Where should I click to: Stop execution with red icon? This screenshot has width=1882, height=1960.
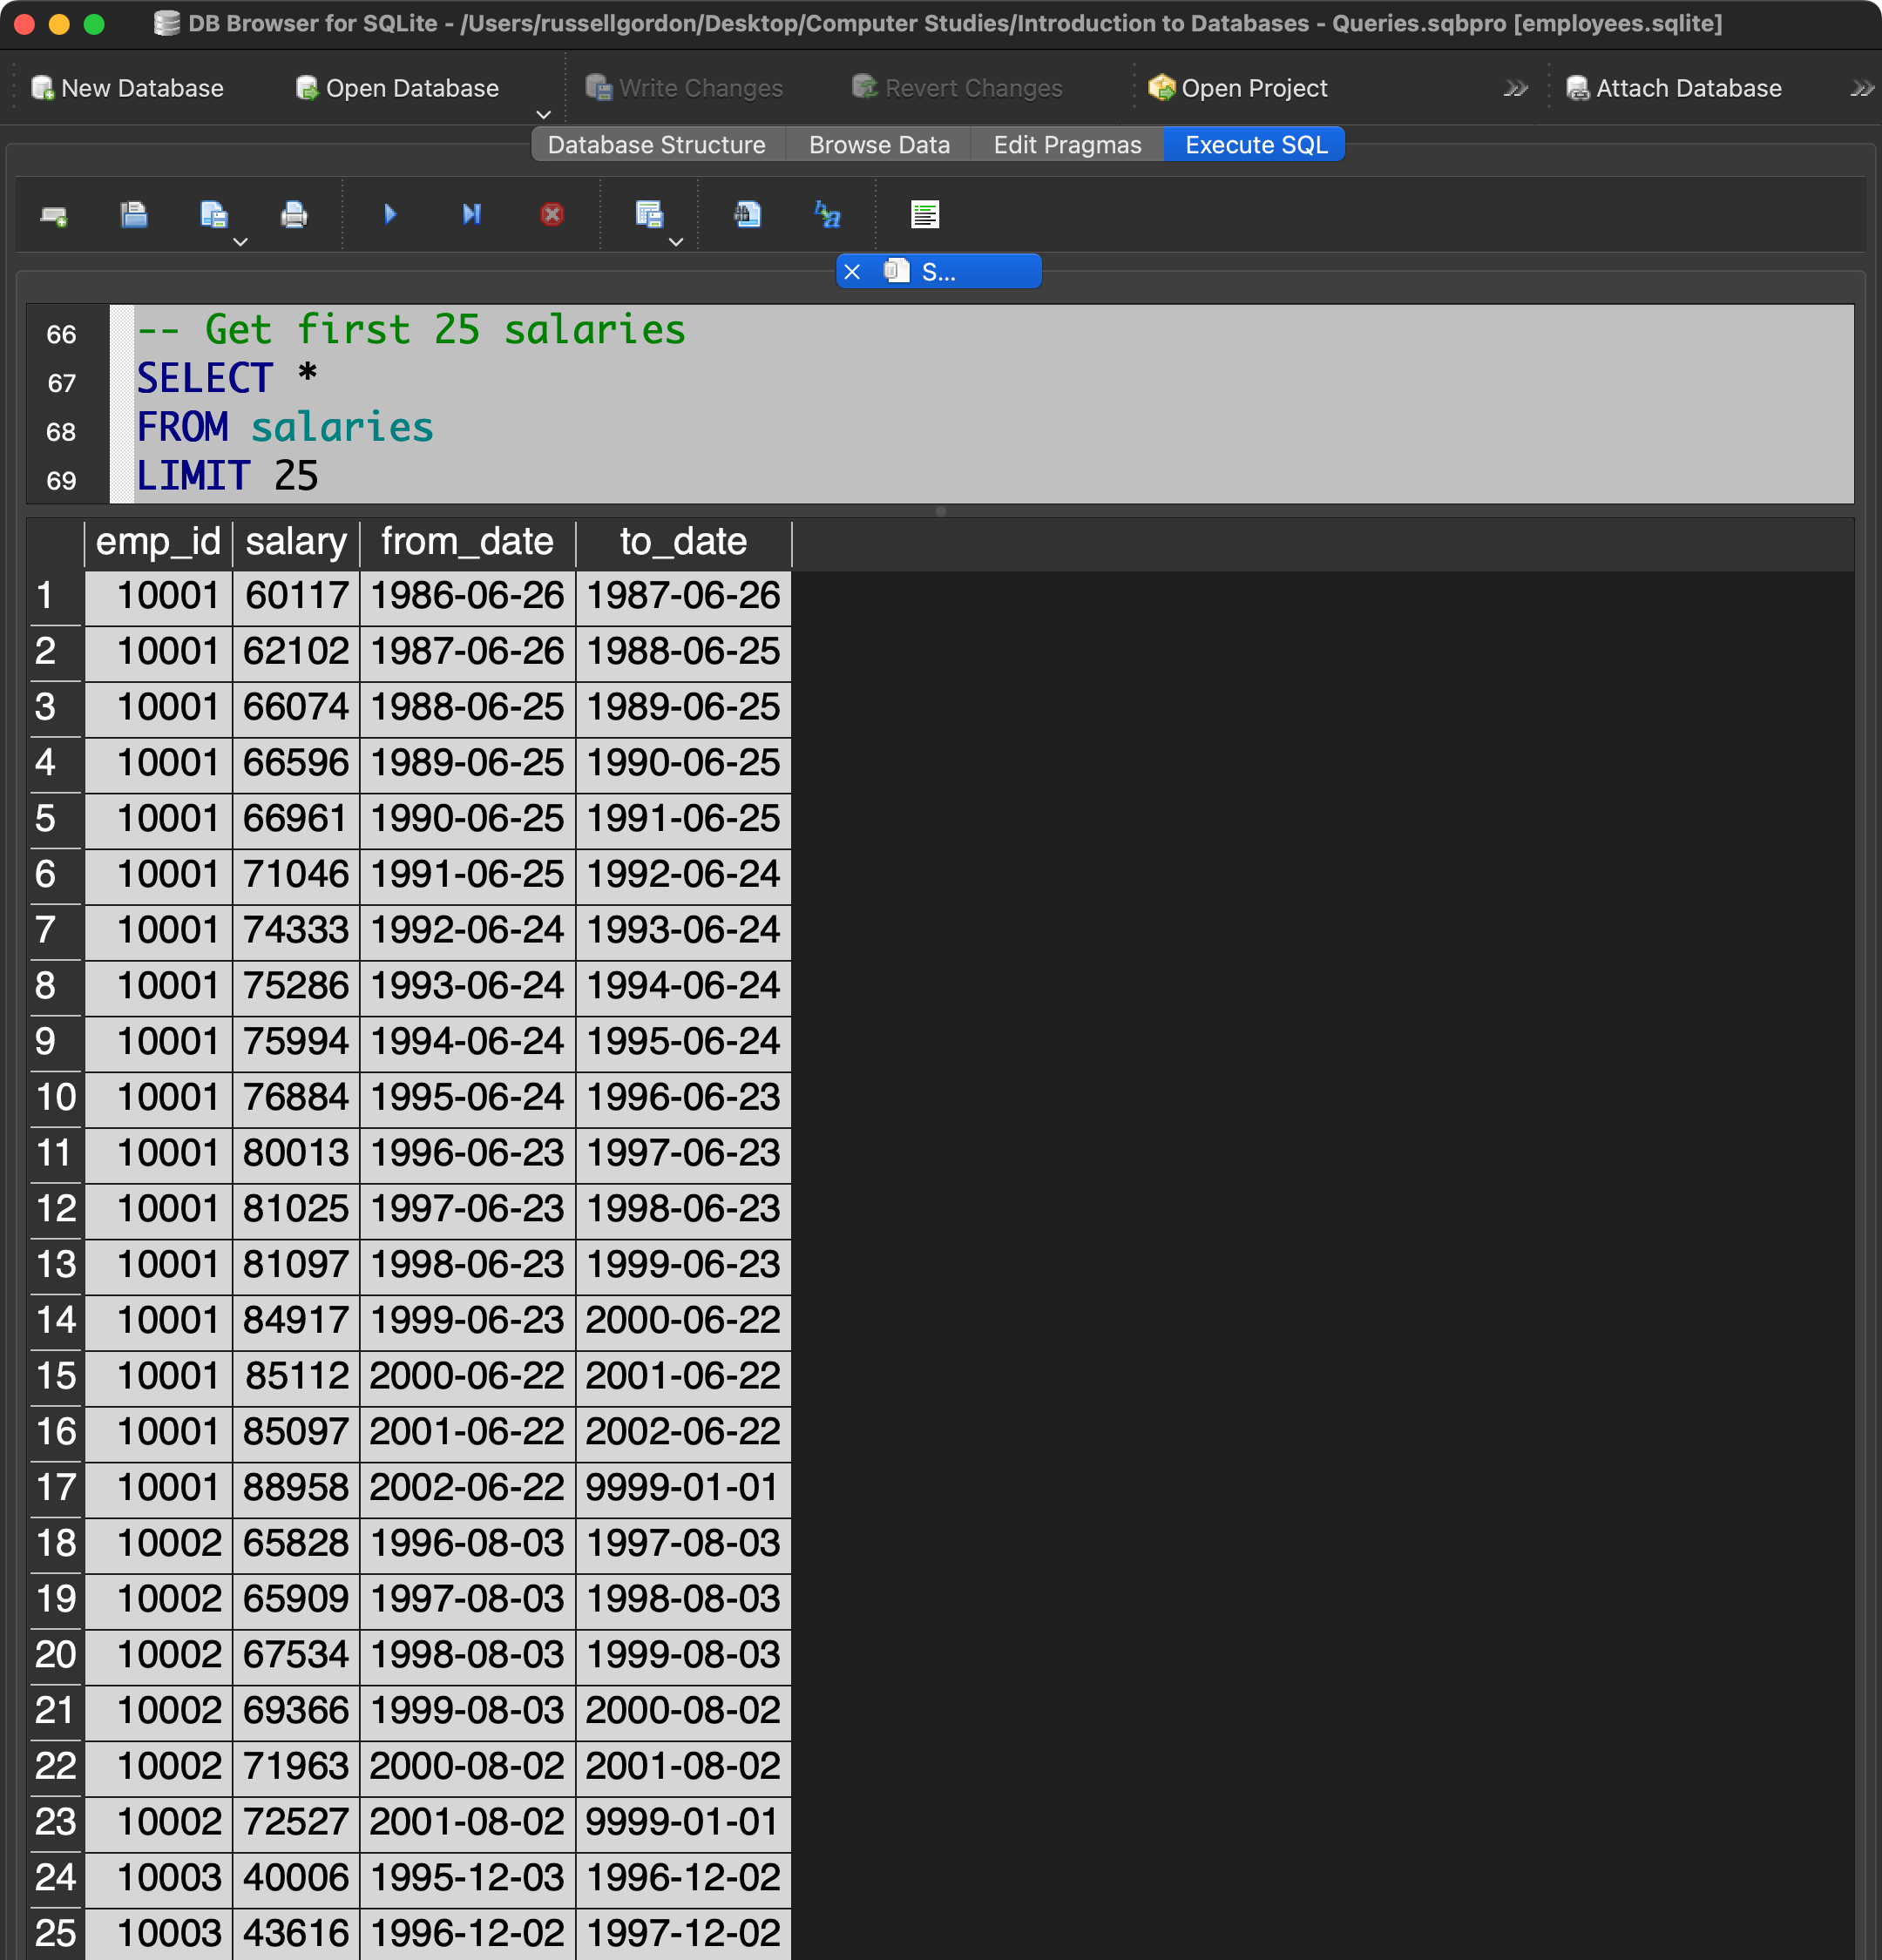click(x=551, y=215)
